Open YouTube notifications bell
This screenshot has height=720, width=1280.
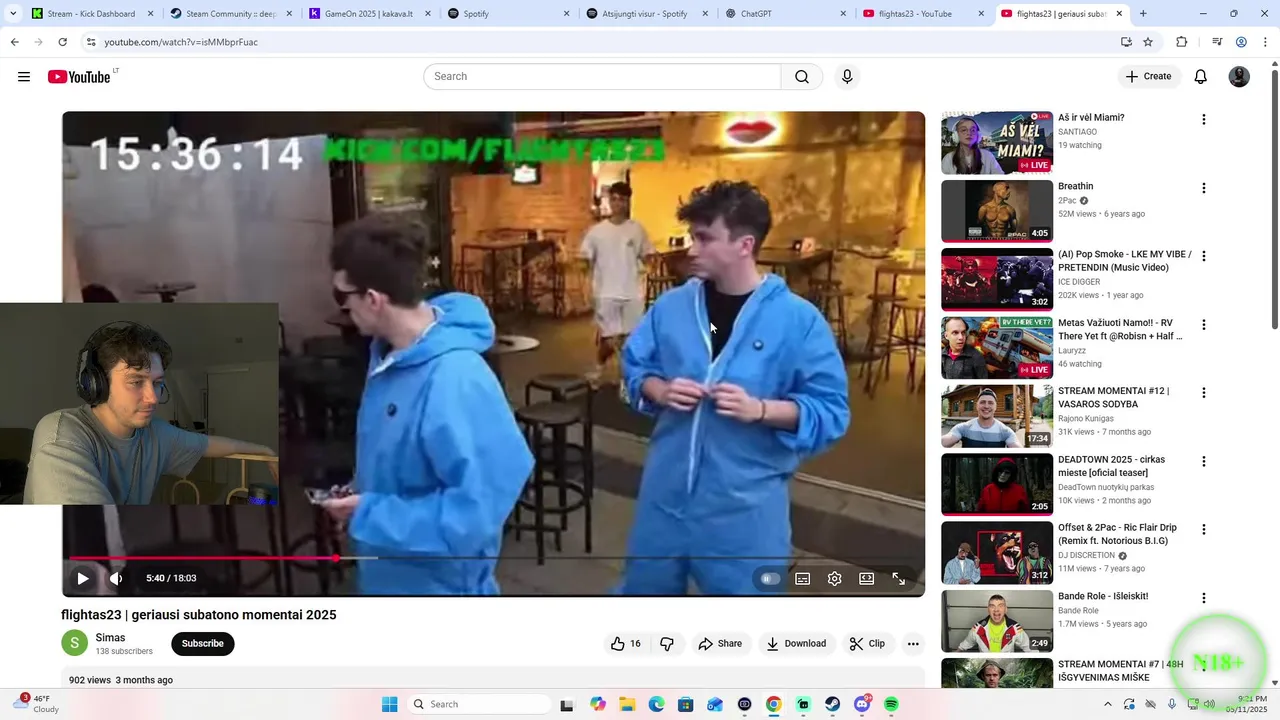[1201, 77]
